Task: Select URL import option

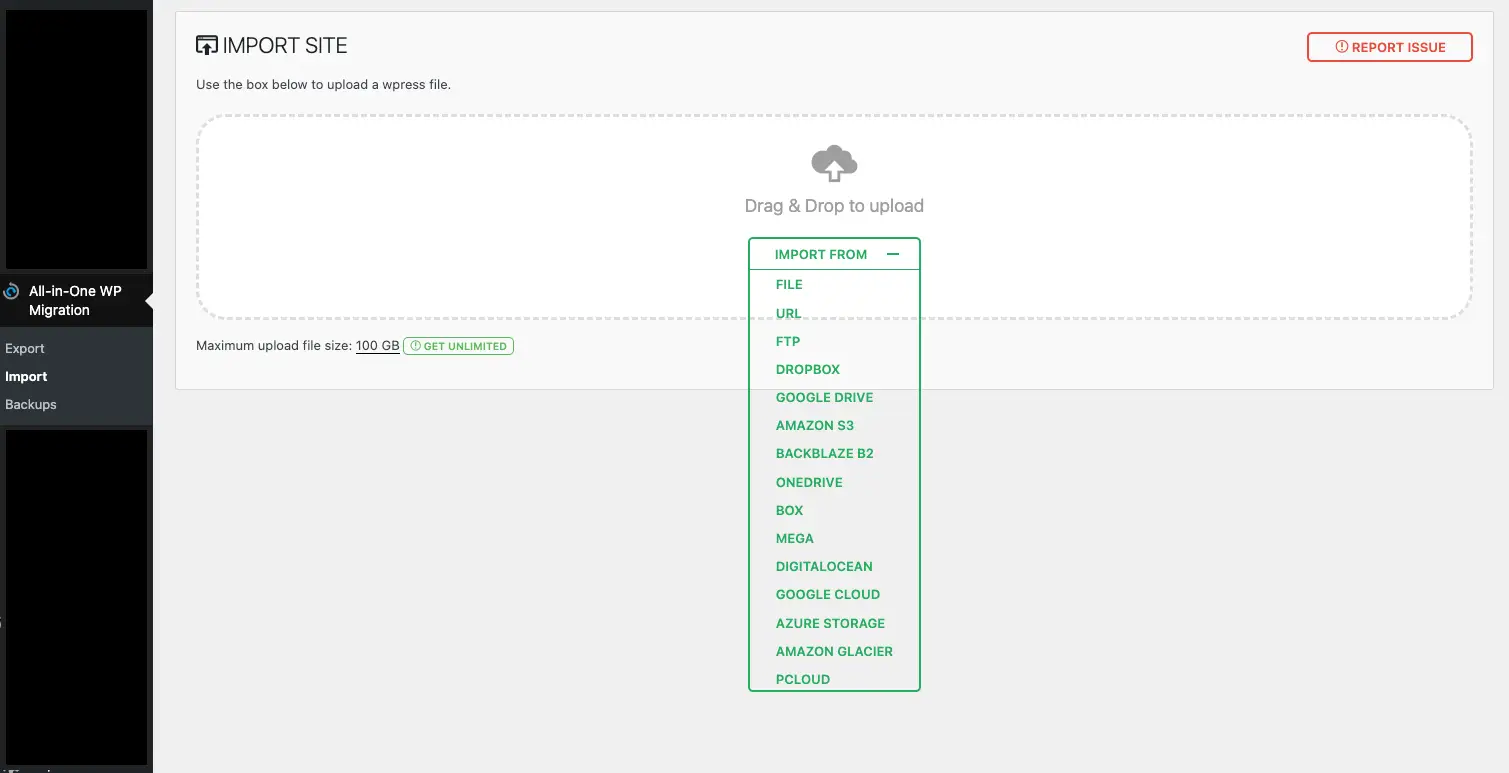Action: [788, 313]
